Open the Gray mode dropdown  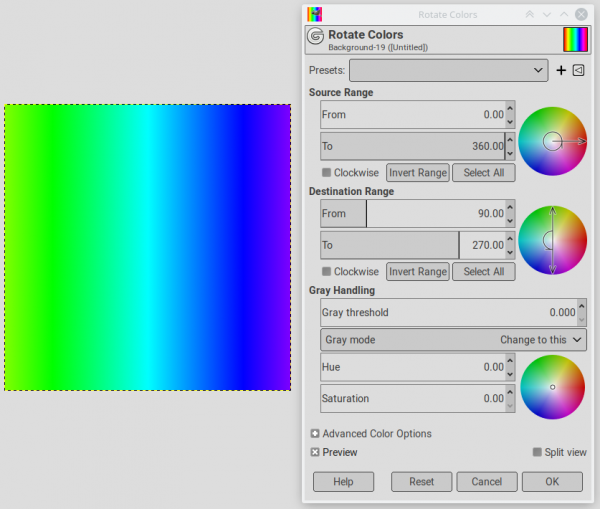pyautogui.click(x=453, y=340)
